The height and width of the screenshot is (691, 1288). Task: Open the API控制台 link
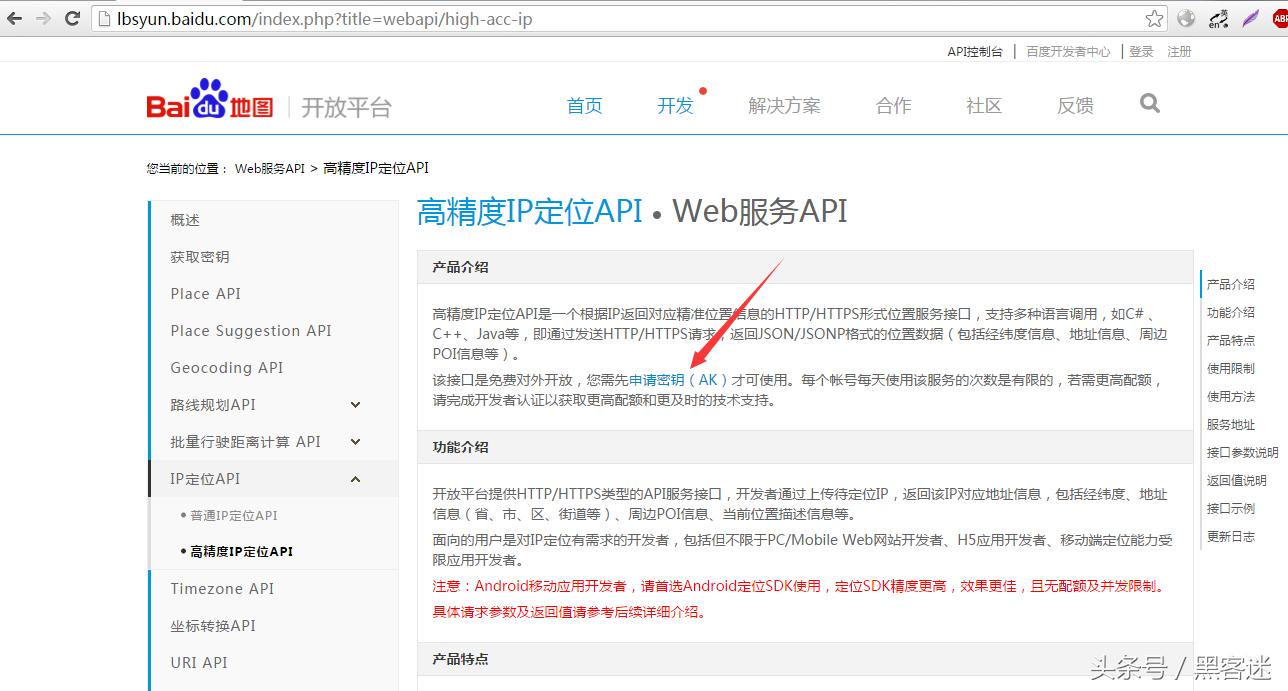point(975,51)
